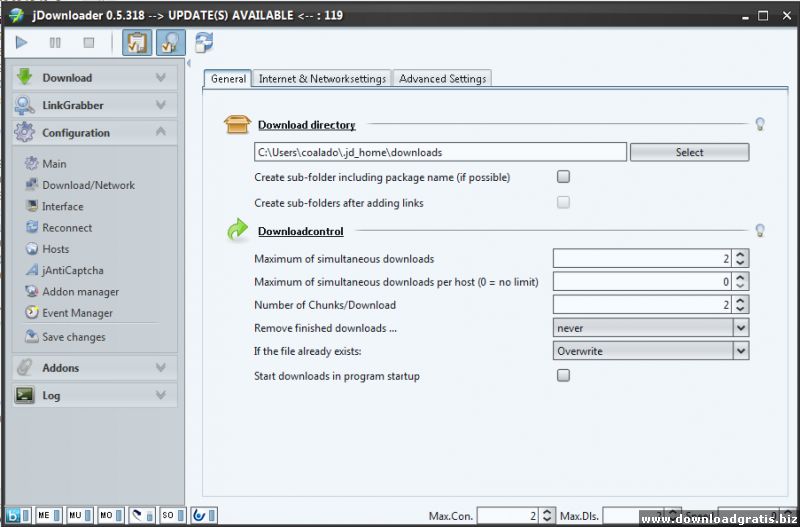Click the Log terminal icon
This screenshot has width=800, height=527.
point(24,395)
